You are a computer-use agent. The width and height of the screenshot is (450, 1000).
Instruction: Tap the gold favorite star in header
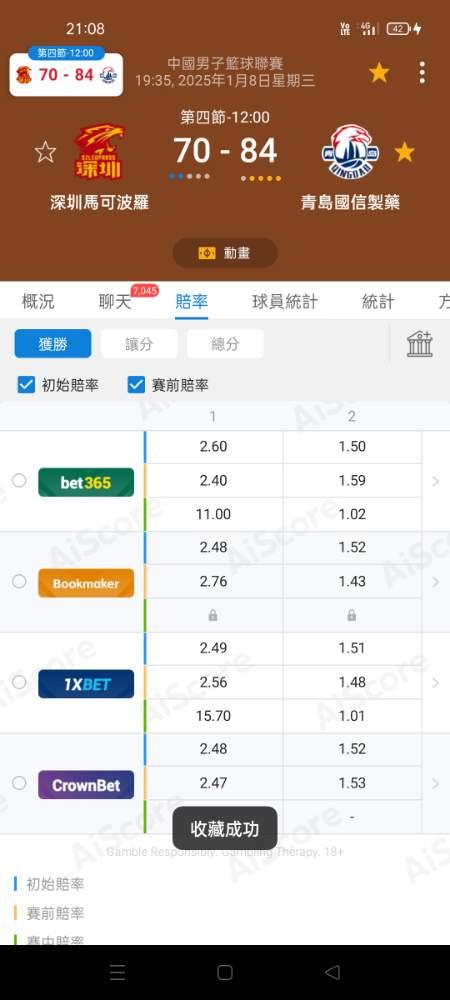379,73
